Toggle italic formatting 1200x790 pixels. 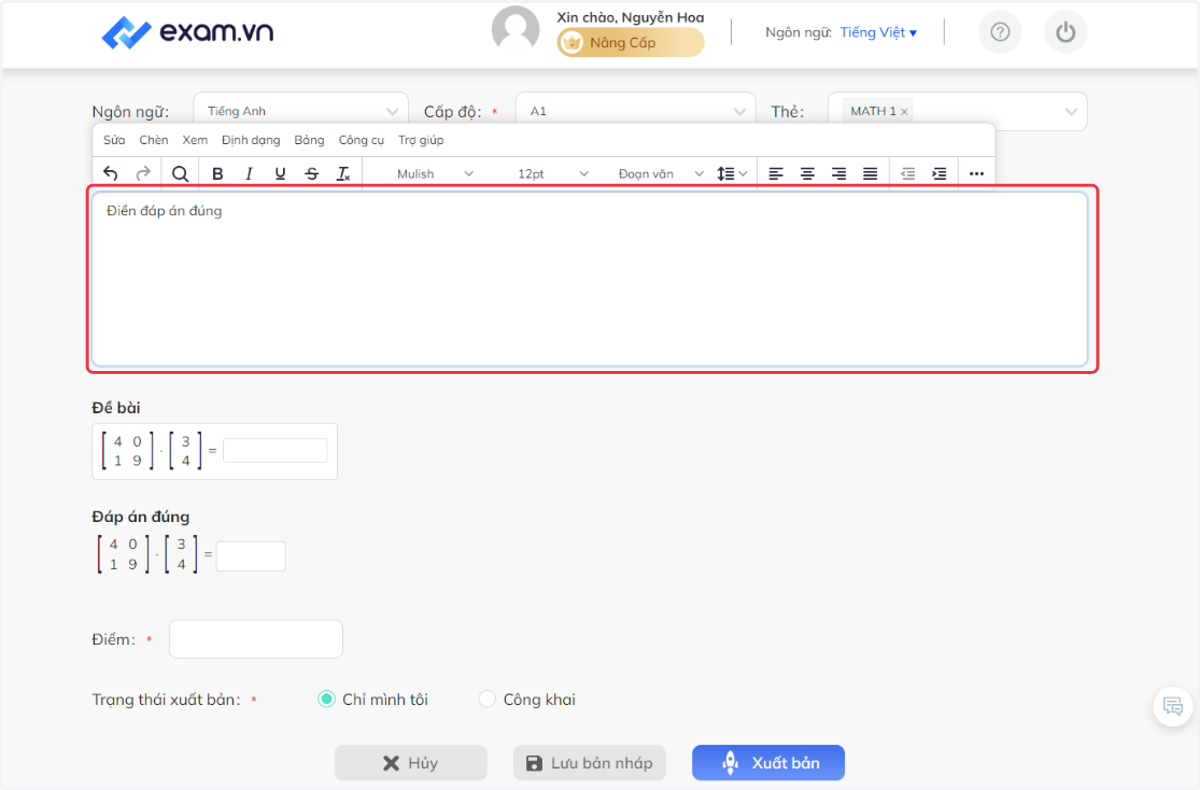249,173
